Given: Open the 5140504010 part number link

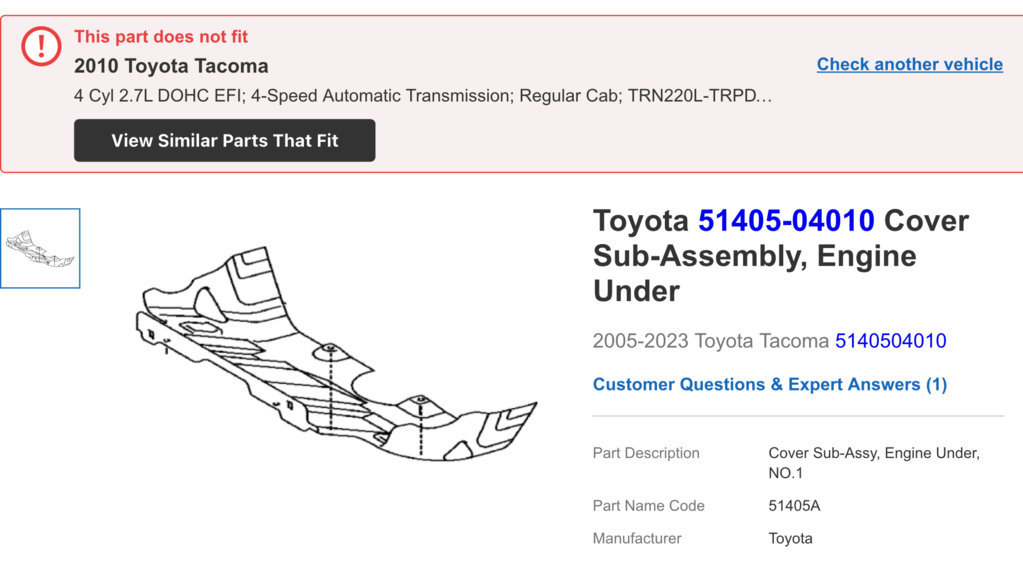Looking at the screenshot, I should coord(891,341).
